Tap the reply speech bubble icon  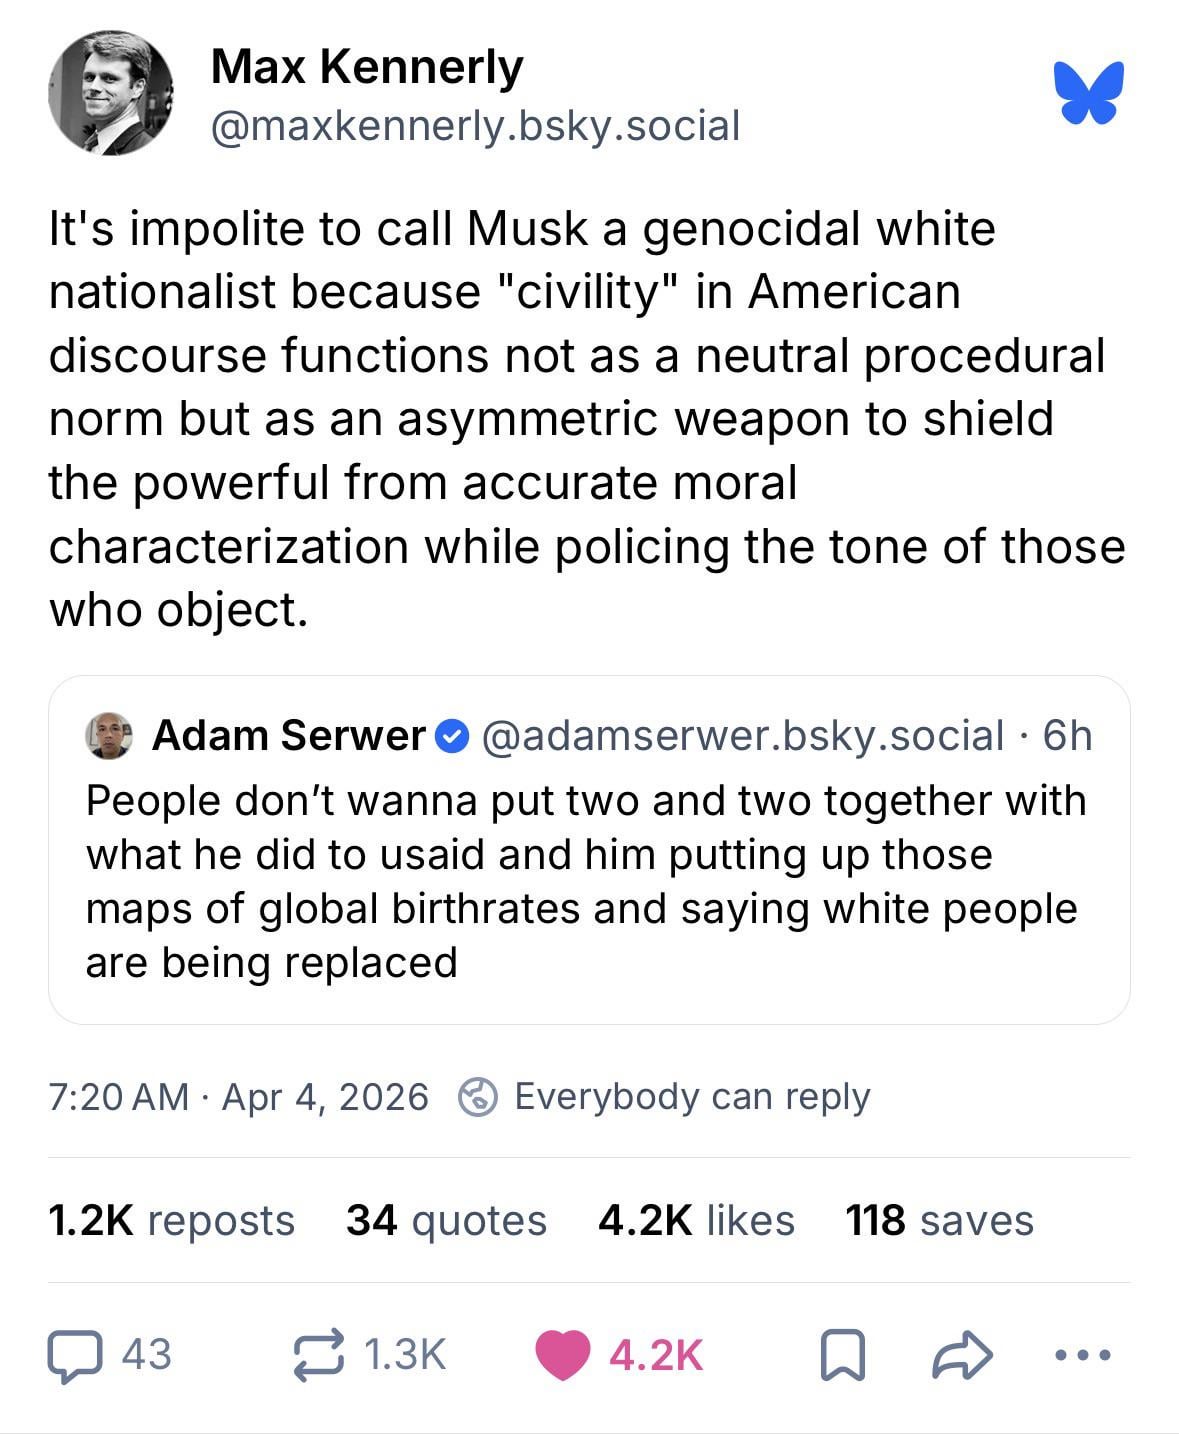point(74,1356)
